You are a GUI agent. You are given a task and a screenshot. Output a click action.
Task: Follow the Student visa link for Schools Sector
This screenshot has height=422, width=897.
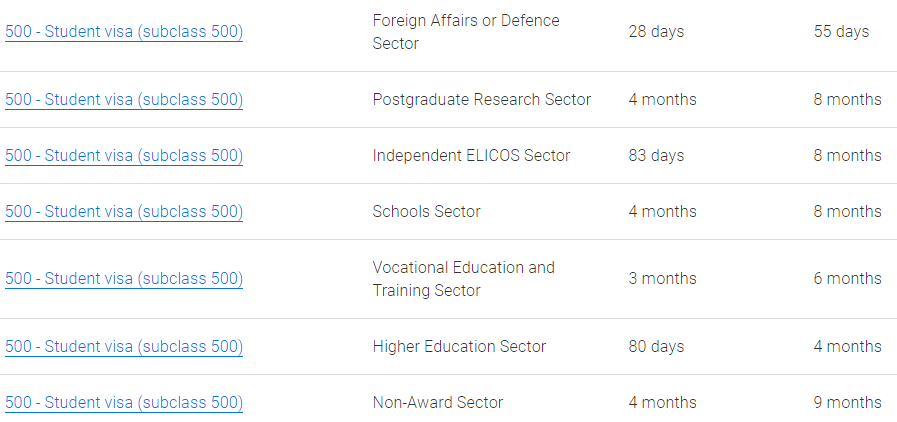[124, 212]
